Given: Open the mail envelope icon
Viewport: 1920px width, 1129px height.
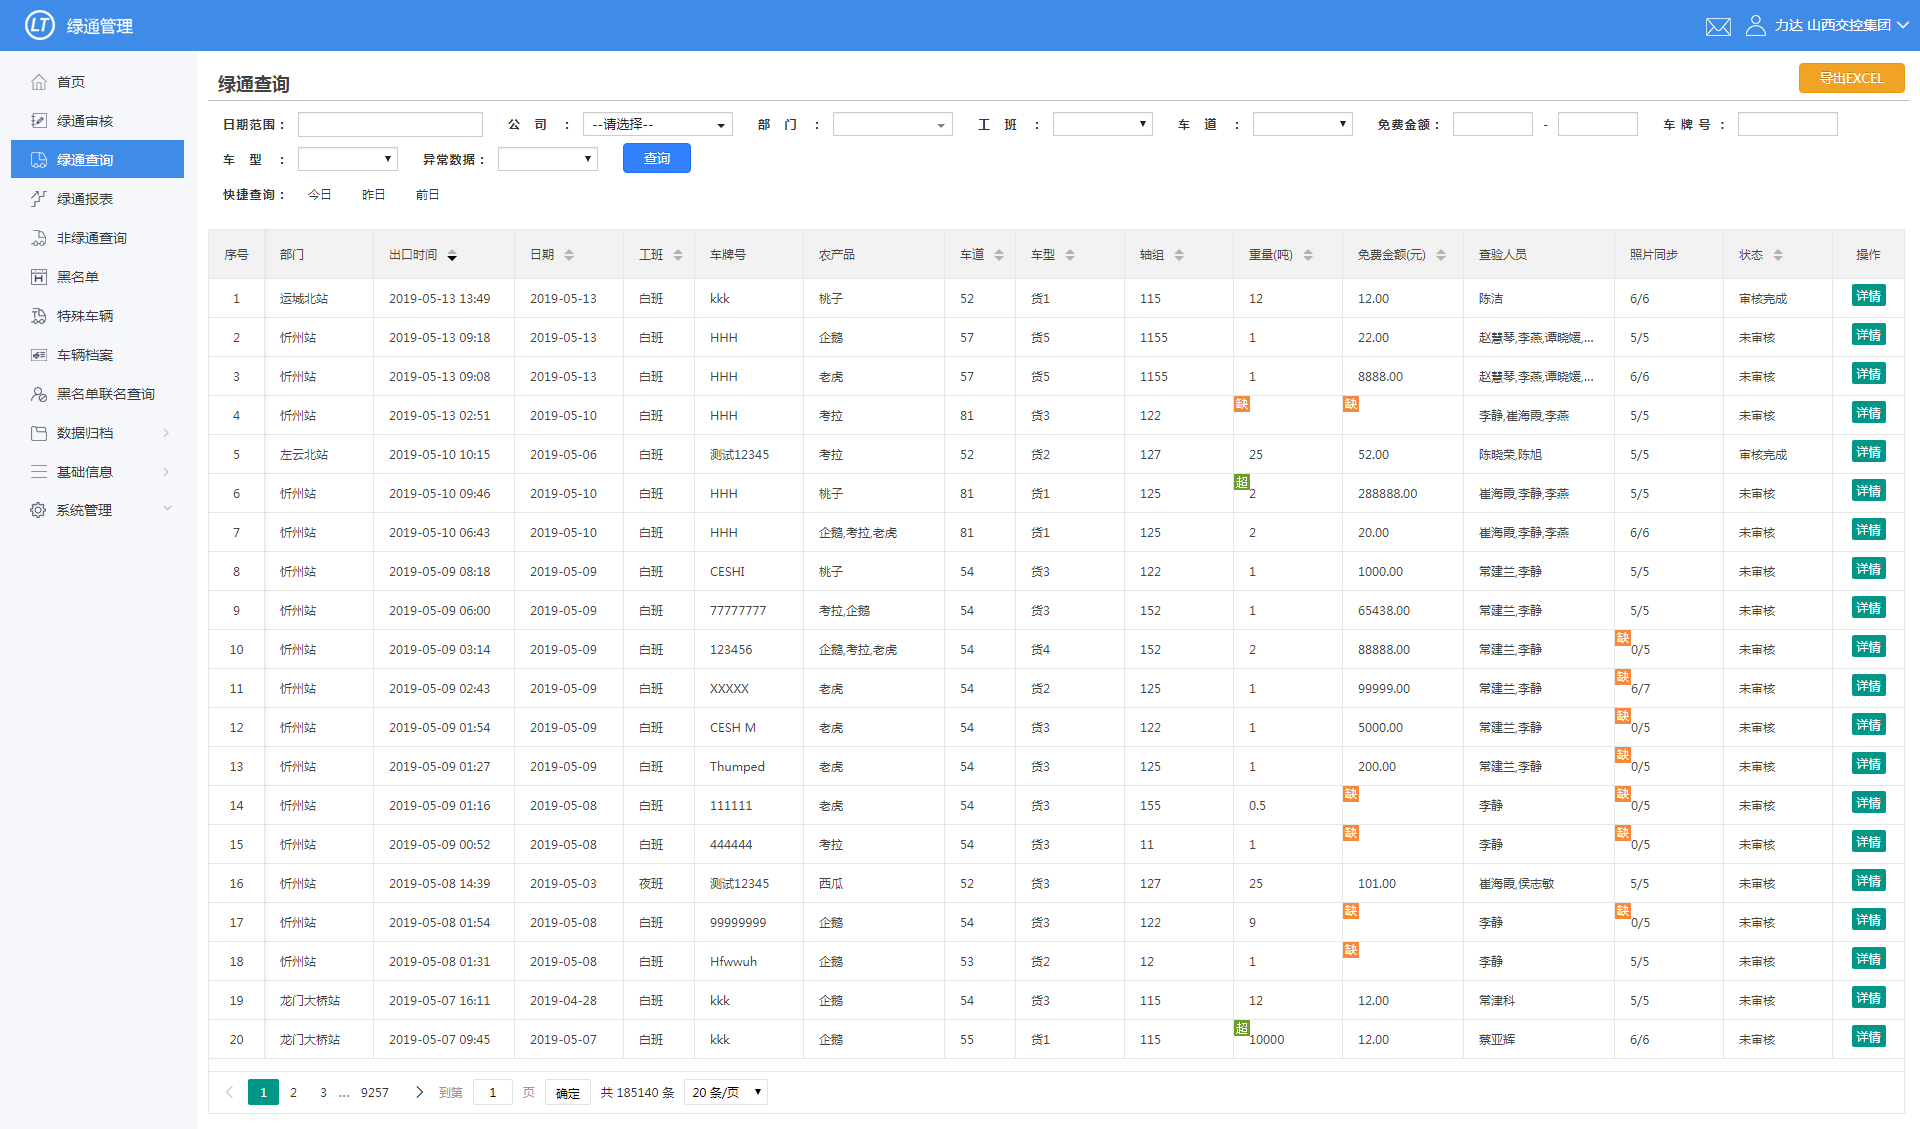Looking at the screenshot, I should (x=1718, y=26).
